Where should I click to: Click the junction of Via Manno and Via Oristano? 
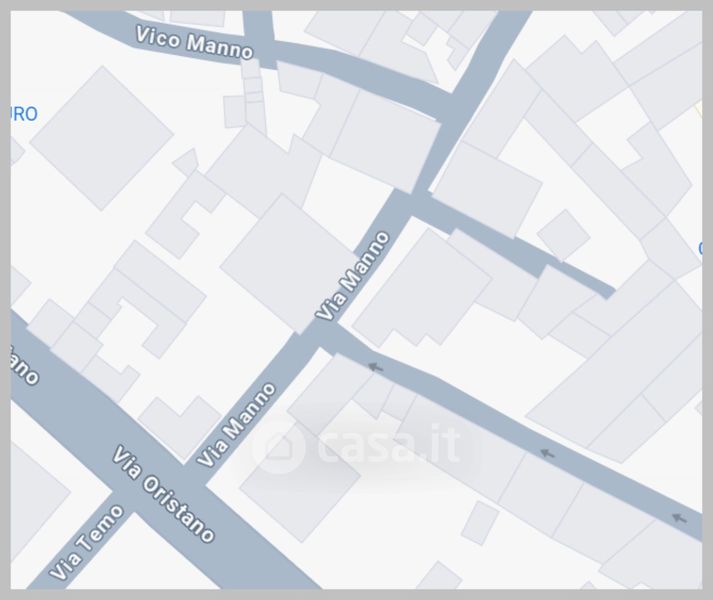pyautogui.click(x=196, y=474)
